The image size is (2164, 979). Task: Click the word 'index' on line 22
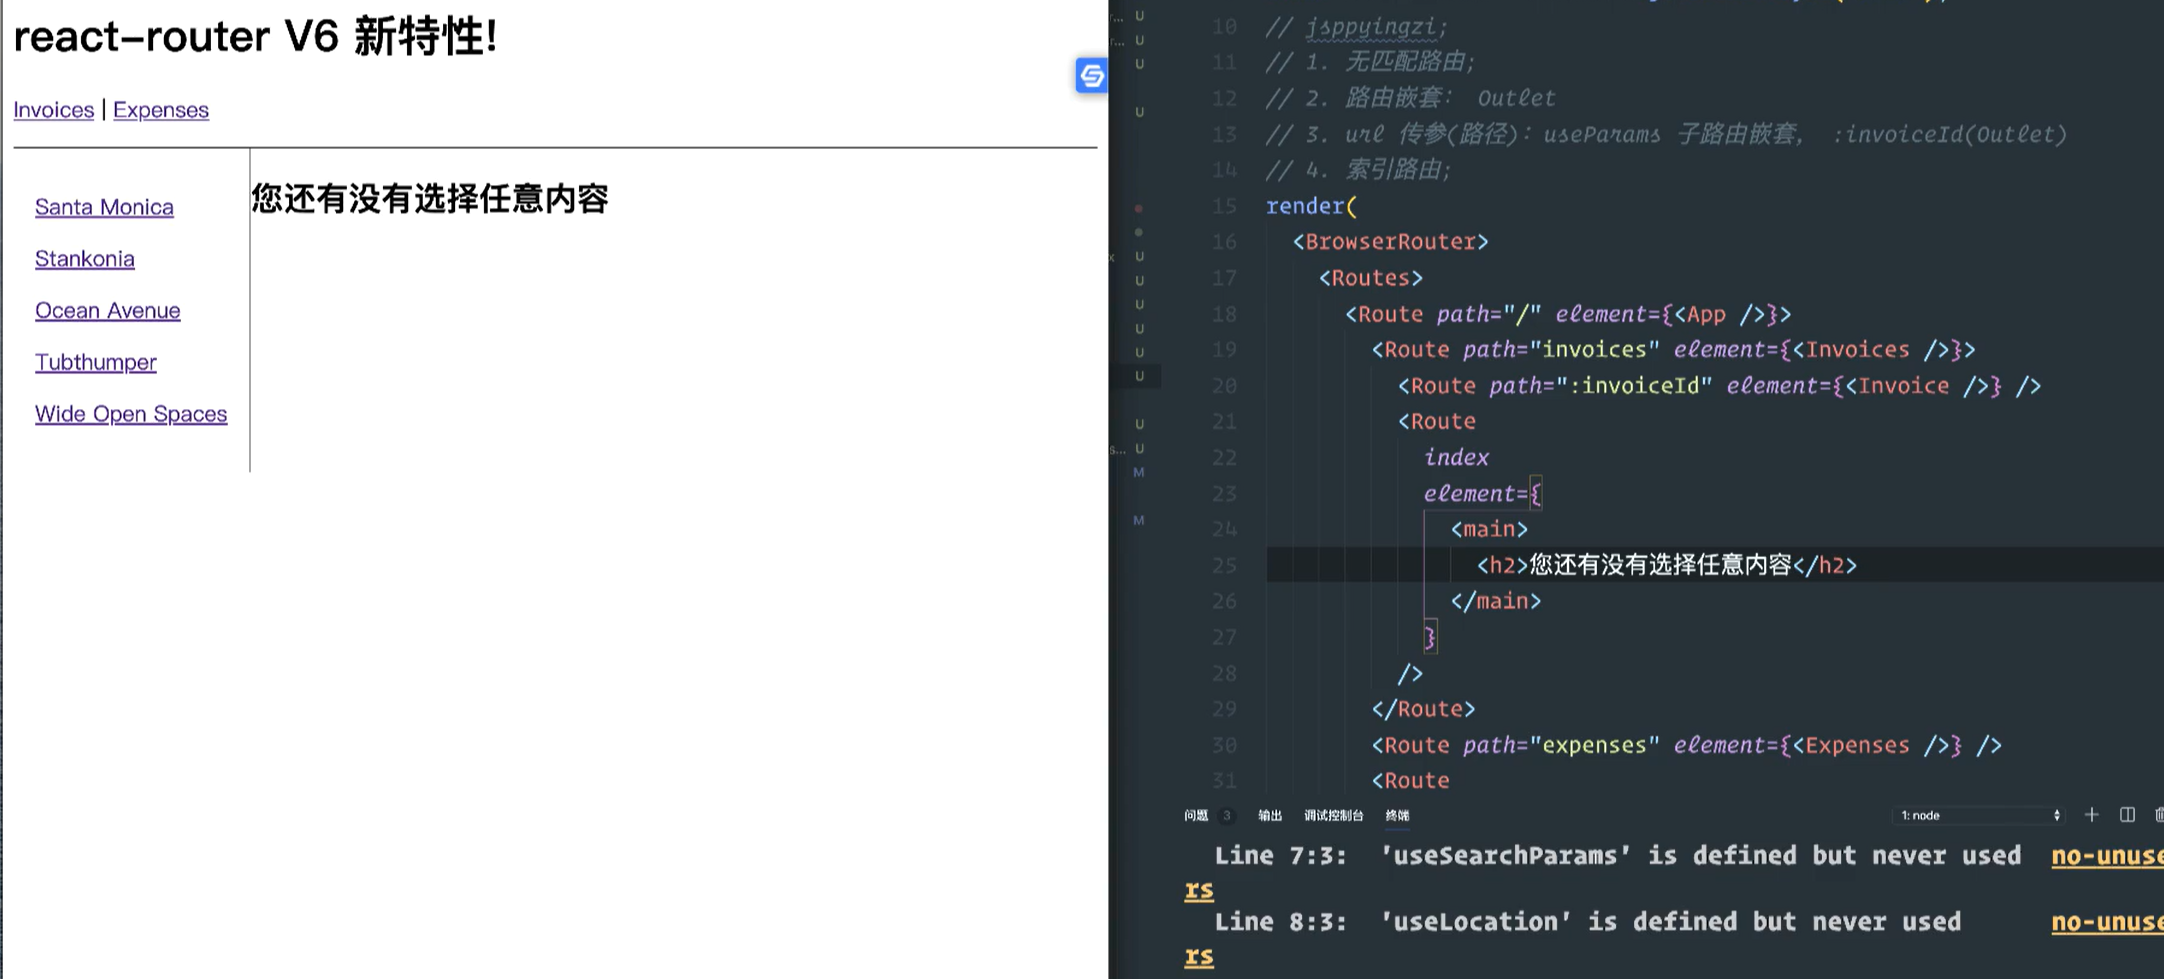(x=1456, y=457)
